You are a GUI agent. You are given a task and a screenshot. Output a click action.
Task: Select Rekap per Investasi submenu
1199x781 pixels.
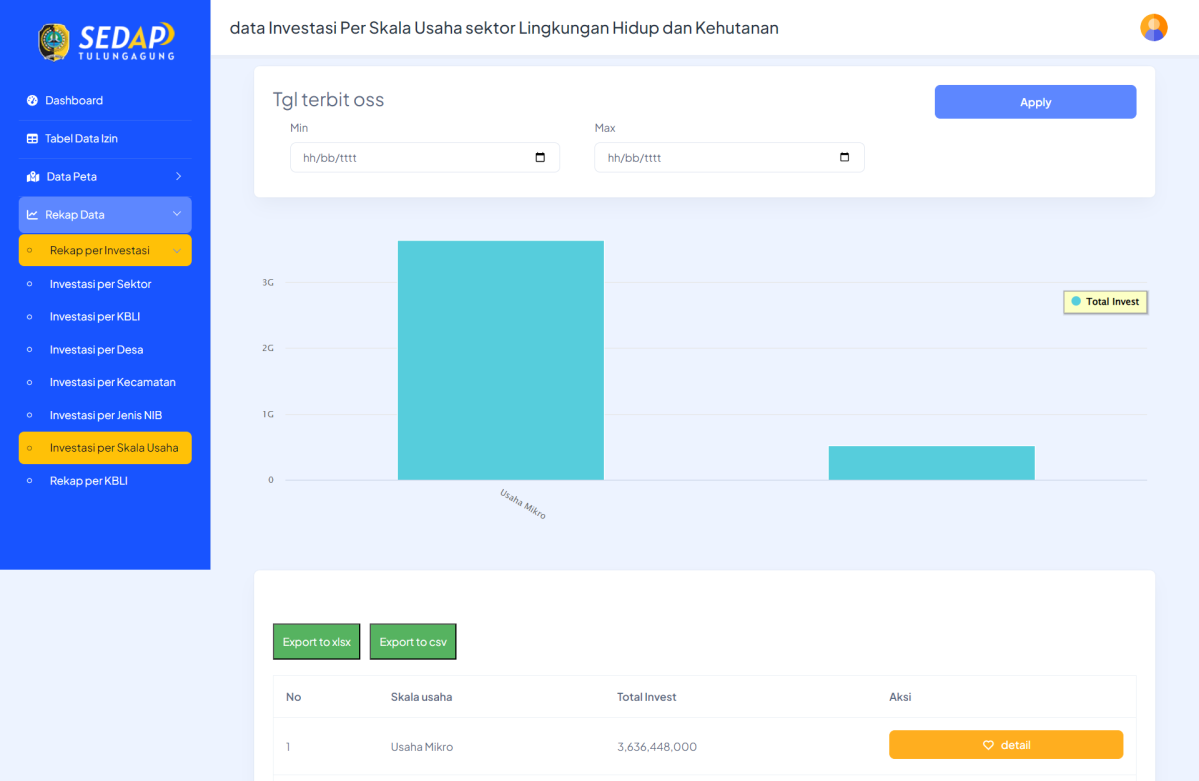click(105, 250)
